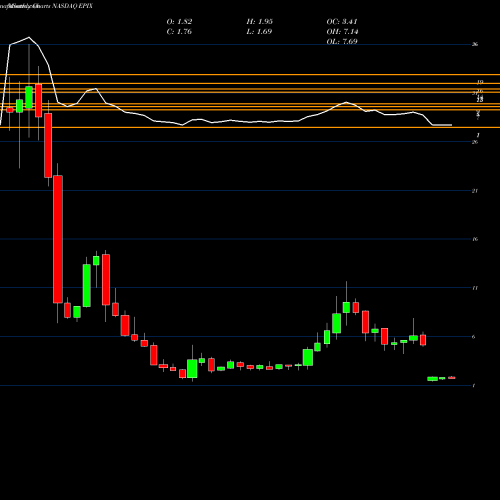Click the 6 price axis label
Viewport: 500px width, 500px height.
[474, 337]
